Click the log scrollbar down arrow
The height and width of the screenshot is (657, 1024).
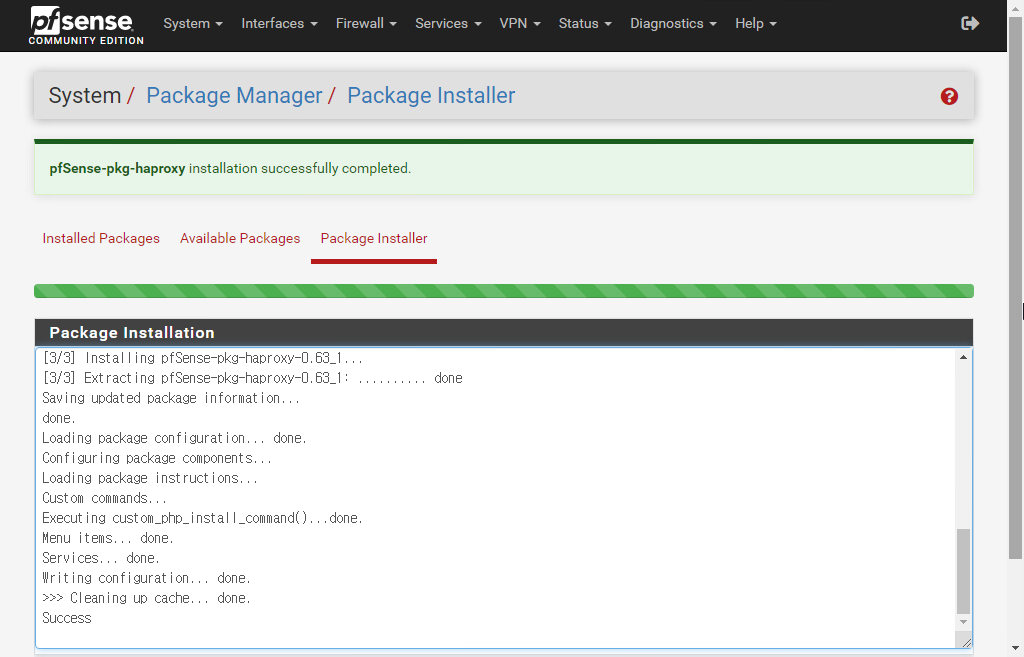click(x=963, y=622)
